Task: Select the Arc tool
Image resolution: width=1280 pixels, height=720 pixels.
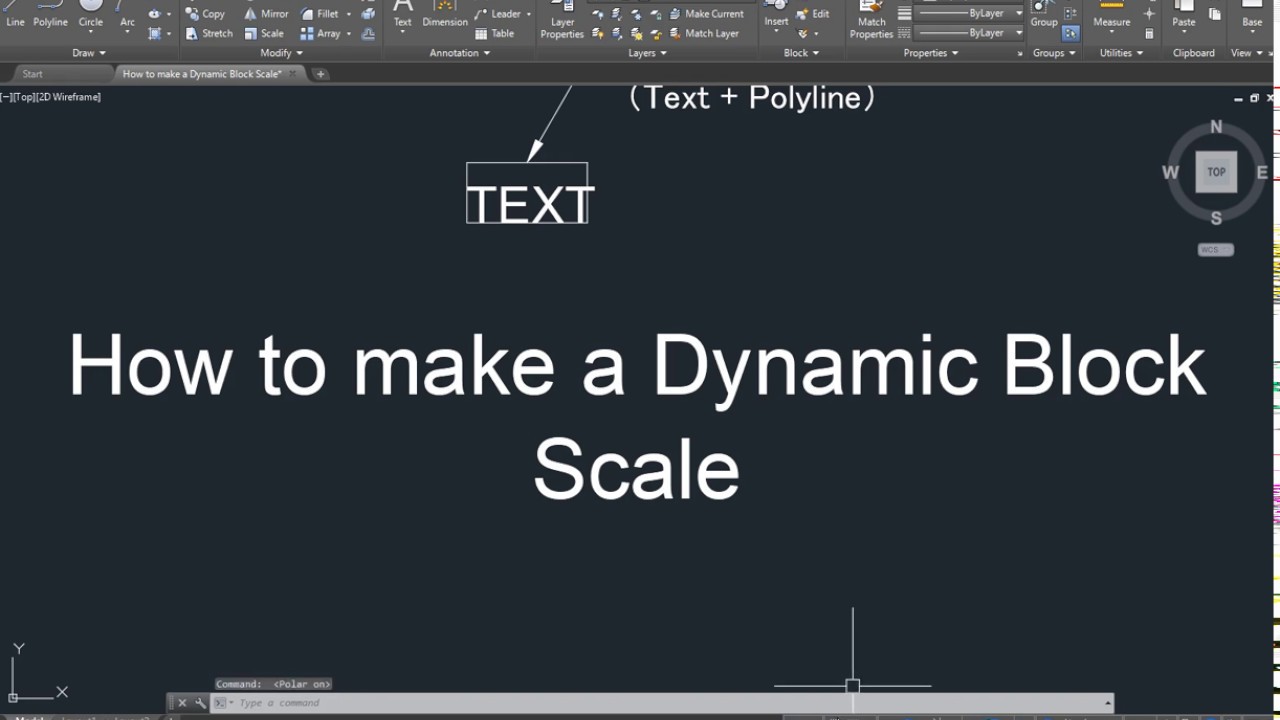Action: [127, 14]
